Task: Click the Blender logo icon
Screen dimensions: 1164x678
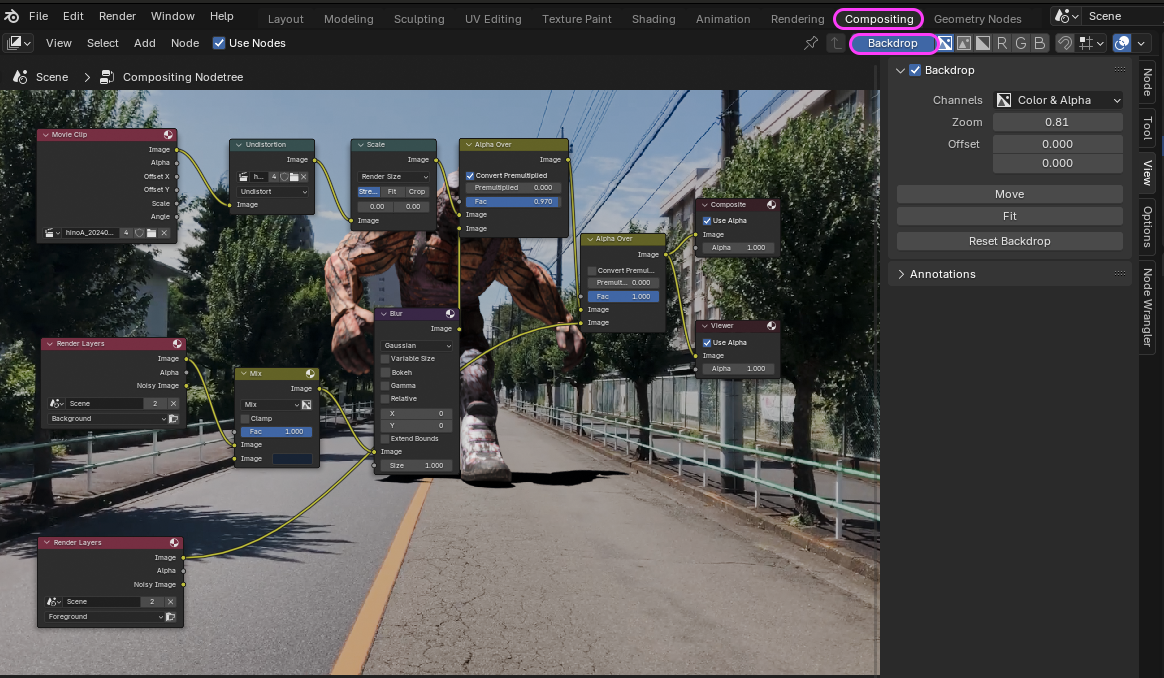Action: (11, 16)
